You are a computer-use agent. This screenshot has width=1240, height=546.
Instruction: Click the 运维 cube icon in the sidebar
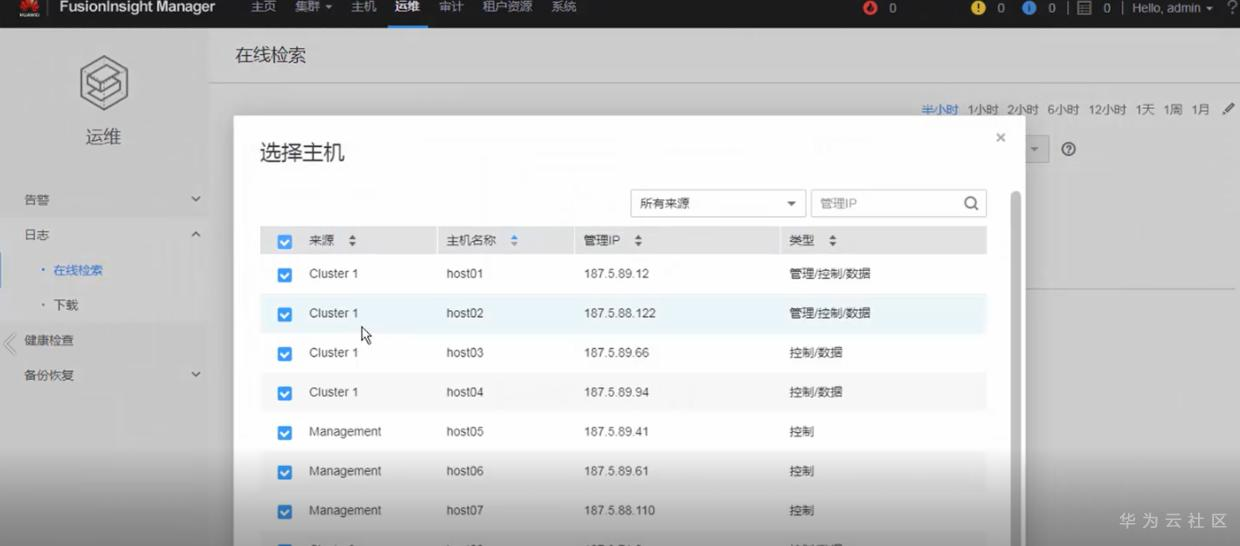click(x=104, y=83)
